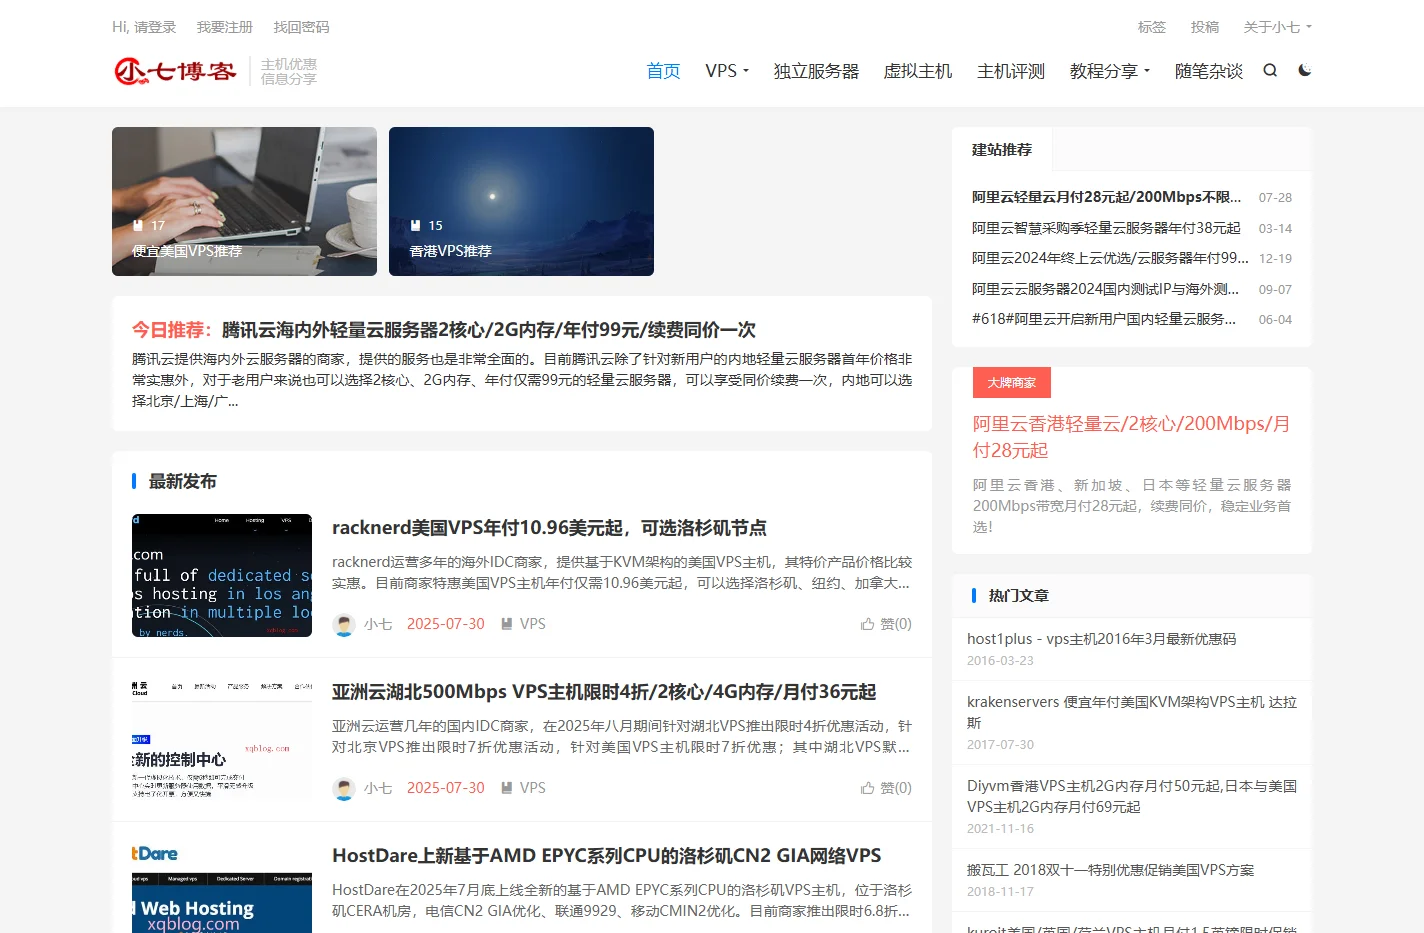Expand the 教程分享 menu dropdown
1424x933 pixels.
[x=1110, y=71]
